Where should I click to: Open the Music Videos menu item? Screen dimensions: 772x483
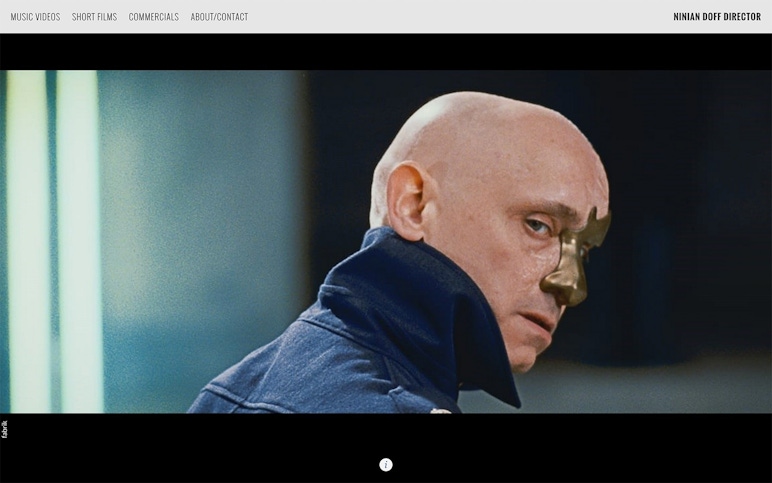35,17
